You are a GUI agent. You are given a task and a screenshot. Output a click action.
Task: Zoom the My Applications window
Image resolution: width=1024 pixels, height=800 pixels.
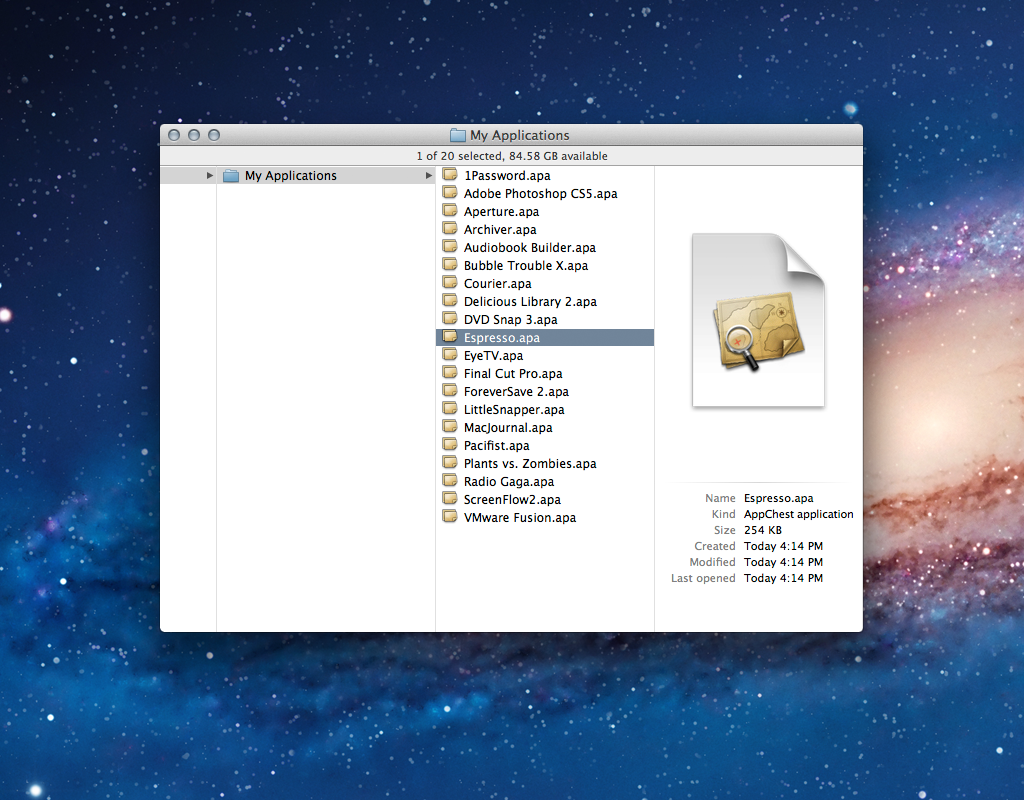pyautogui.click(x=214, y=135)
